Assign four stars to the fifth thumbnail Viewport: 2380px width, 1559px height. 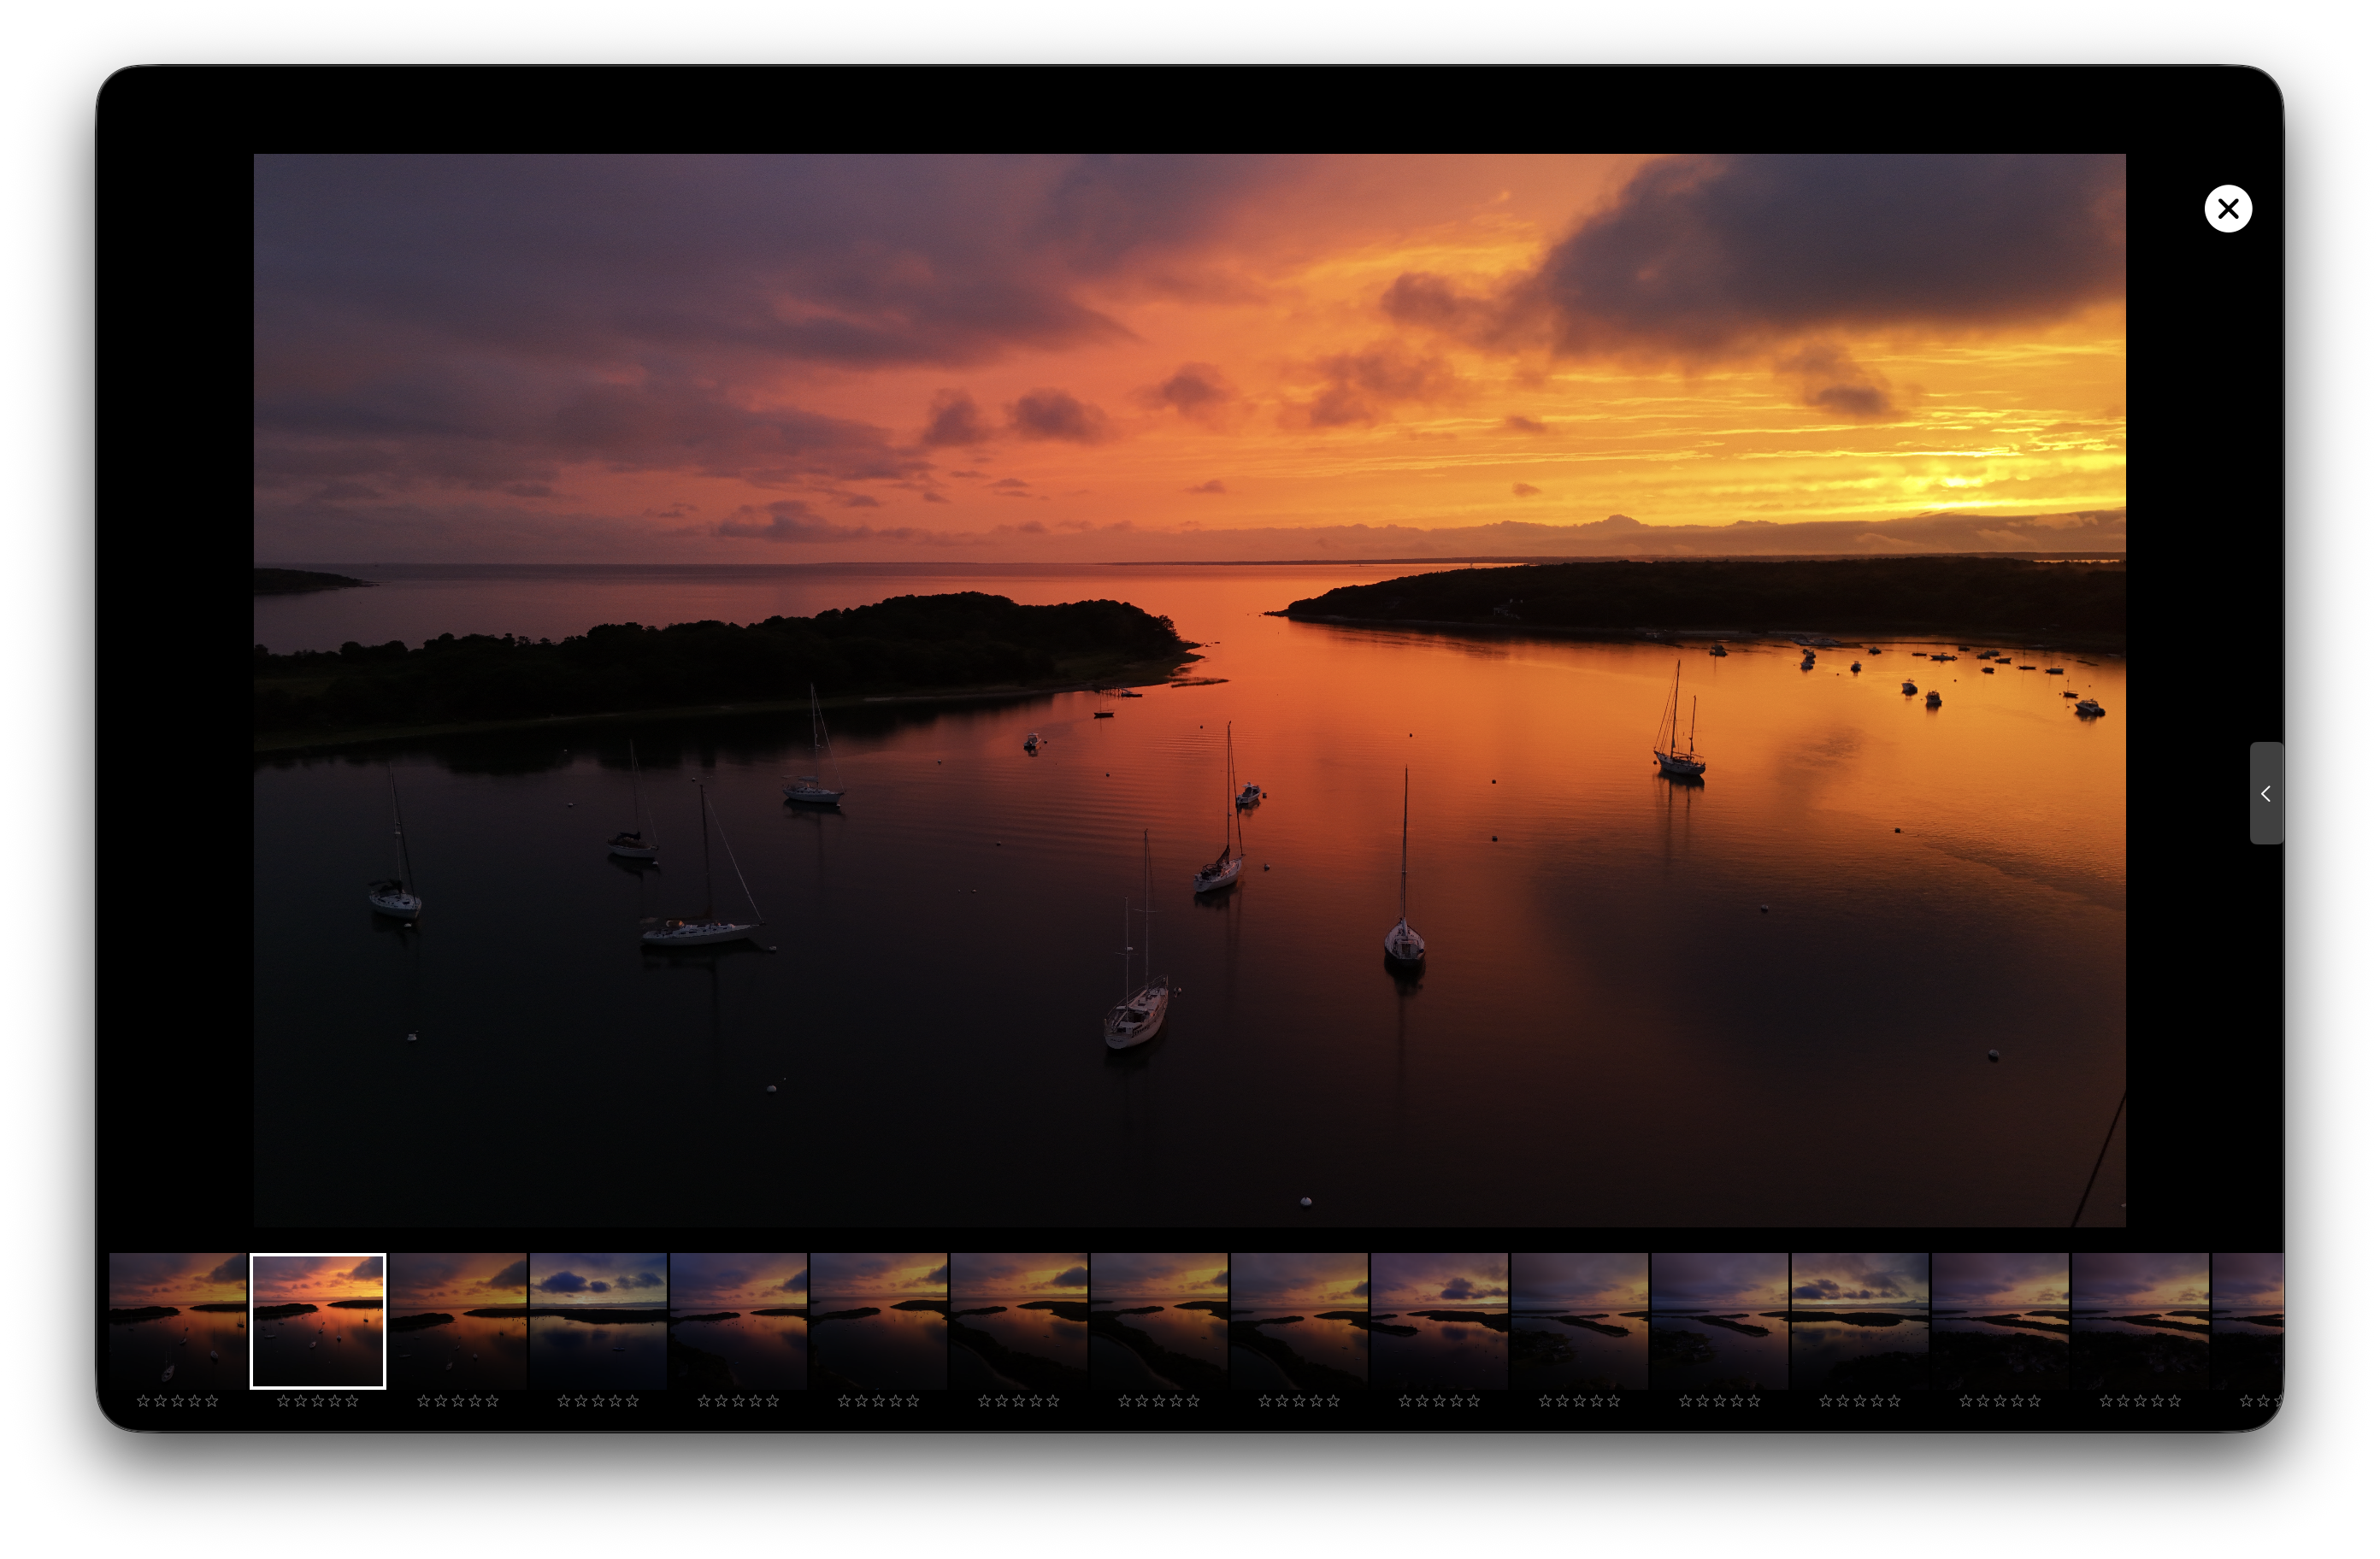(x=755, y=1401)
